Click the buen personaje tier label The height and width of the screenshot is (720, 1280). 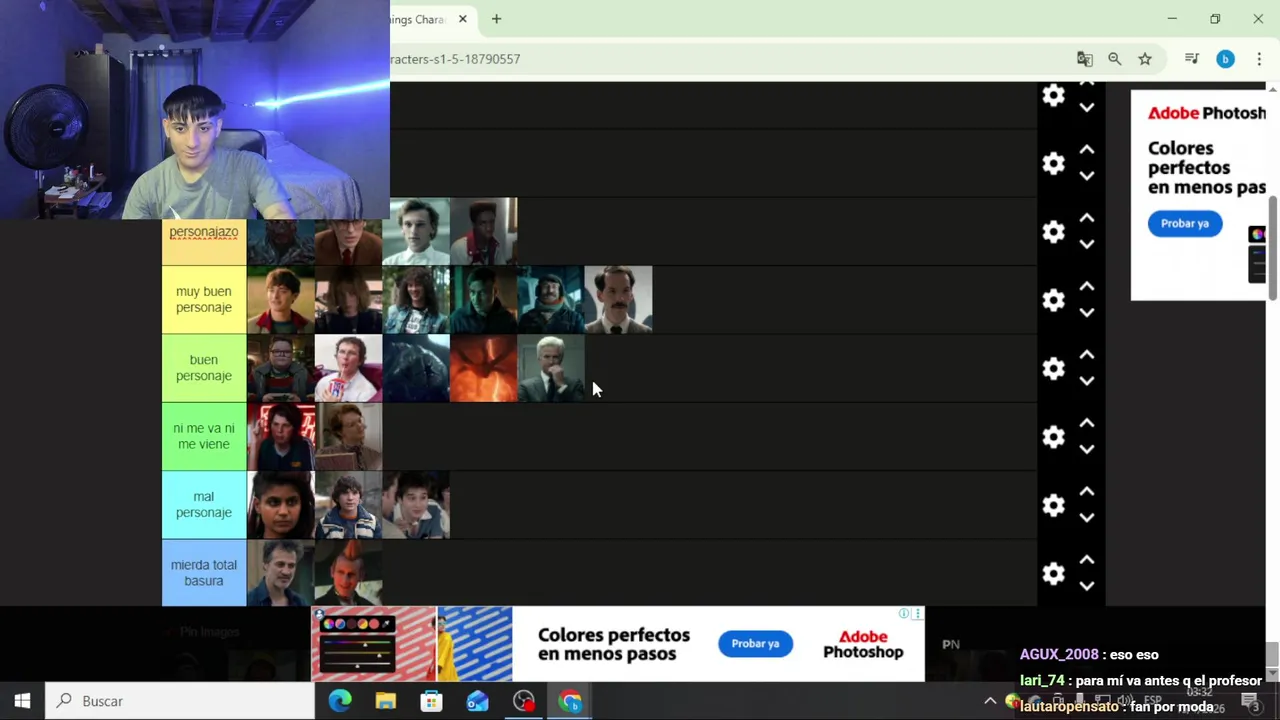click(204, 368)
